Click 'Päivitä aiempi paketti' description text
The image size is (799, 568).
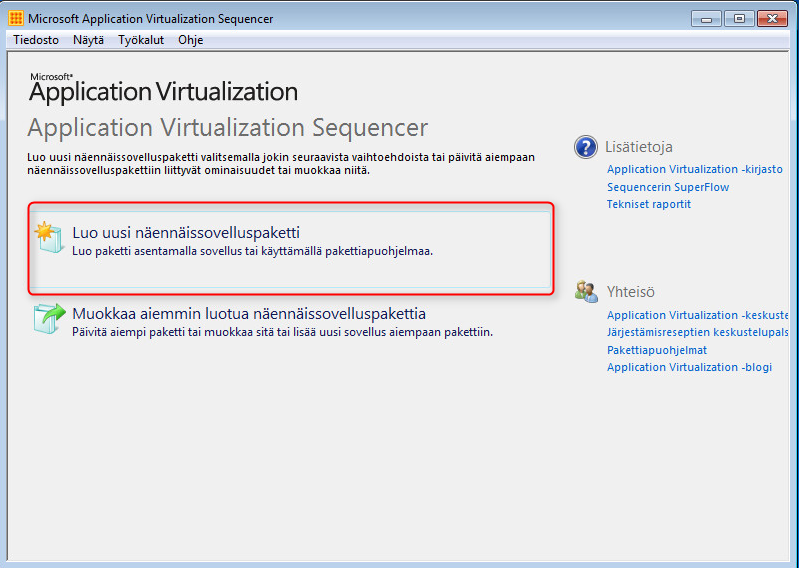click(x=282, y=333)
